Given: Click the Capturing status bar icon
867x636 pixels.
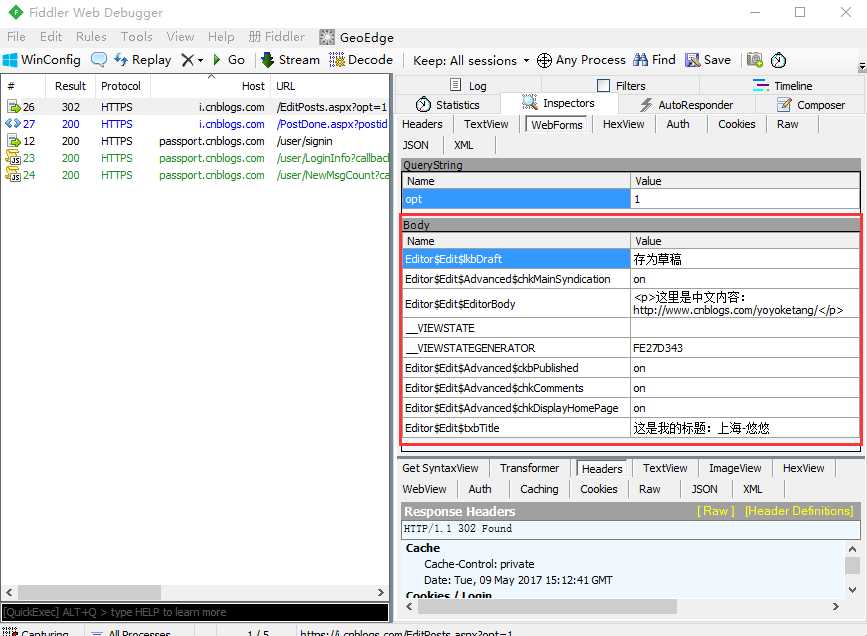Looking at the screenshot, I should (x=10, y=632).
